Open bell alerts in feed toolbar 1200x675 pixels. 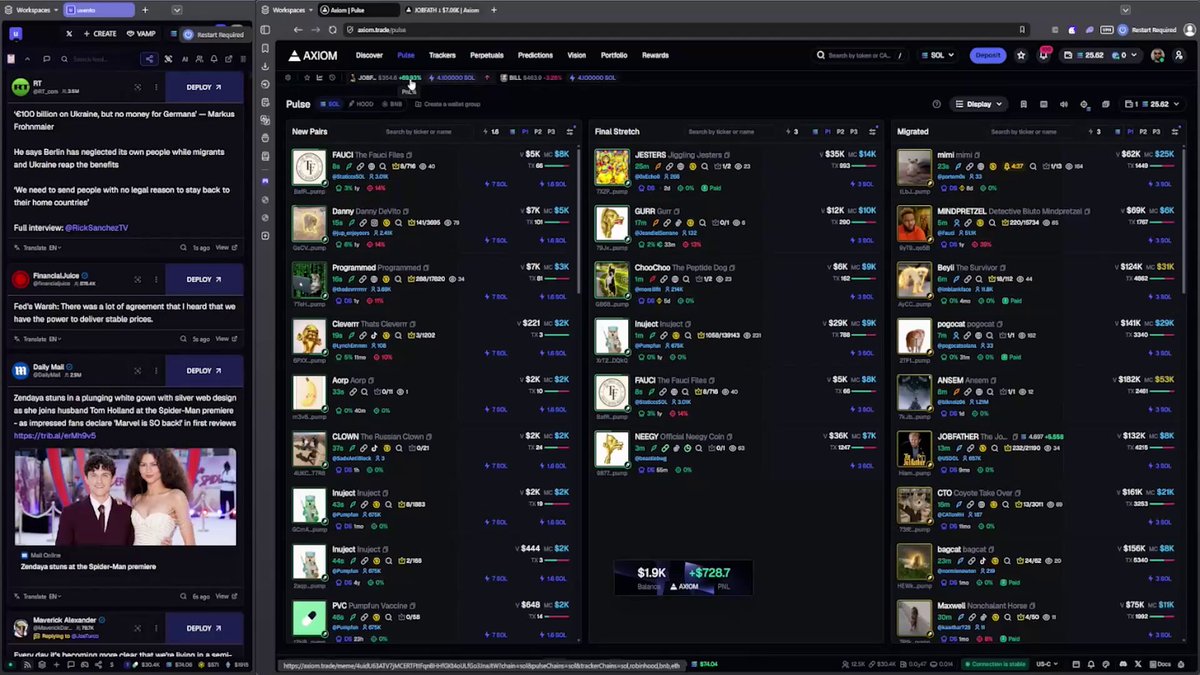coord(213,59)
